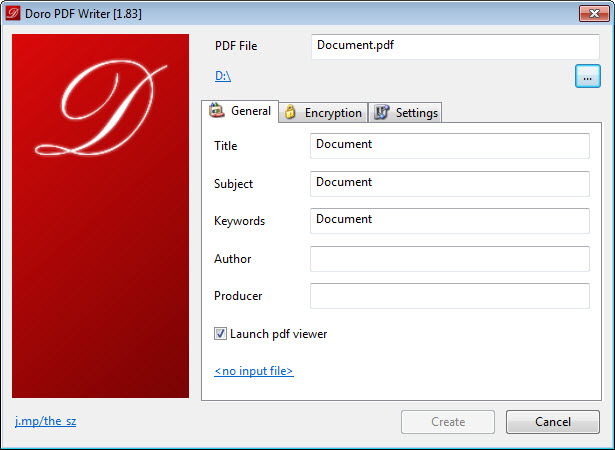The image size is (615, 450).
Task: Click the PDF File label
Action: 236,46
